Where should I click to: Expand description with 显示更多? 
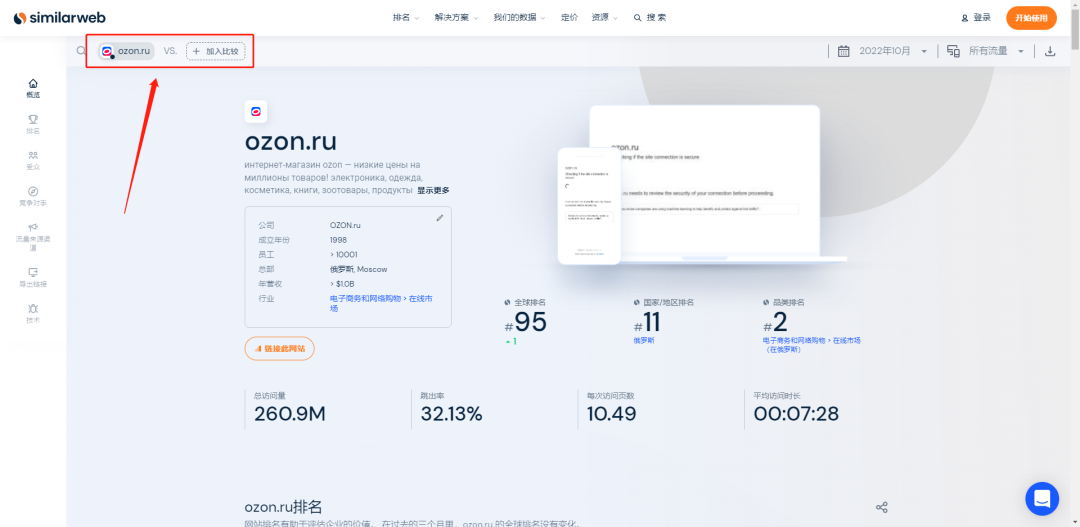[433, 191]
